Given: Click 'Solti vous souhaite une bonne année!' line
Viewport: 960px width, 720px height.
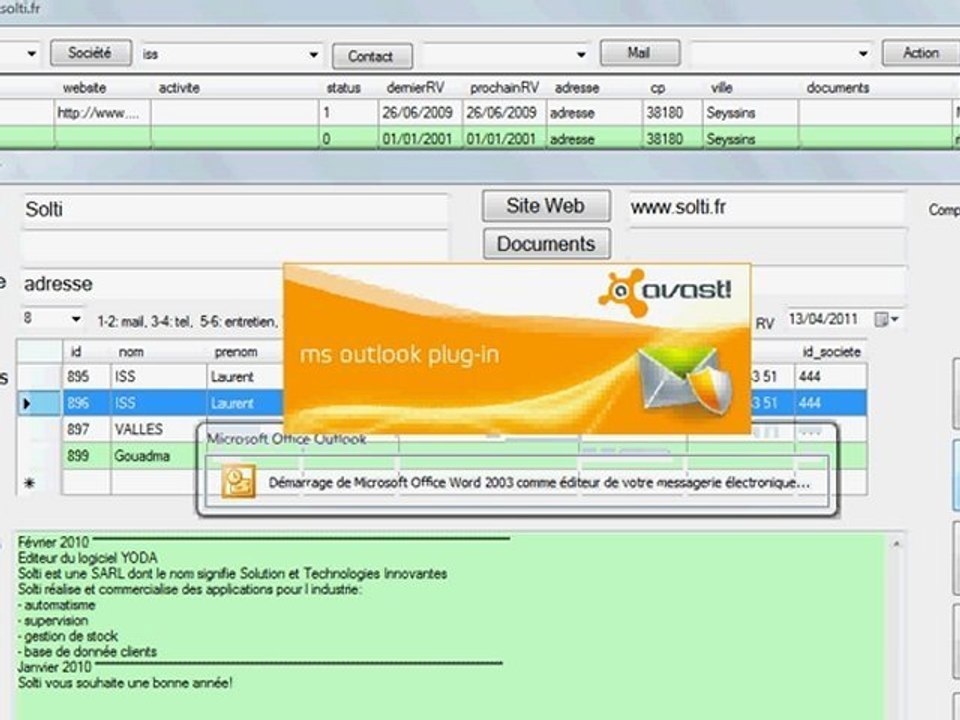Looking at the screenshot, I should [125, 683].
